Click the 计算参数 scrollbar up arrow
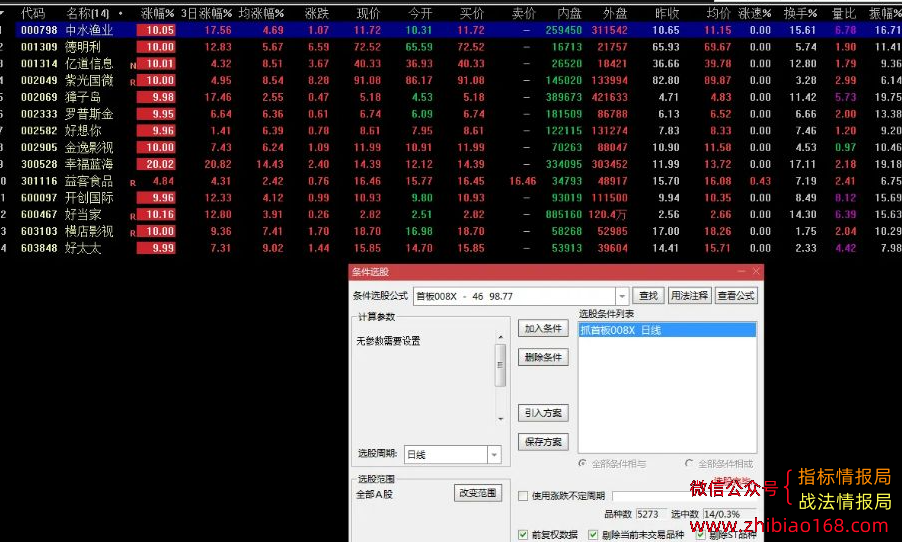The height and width of the screenshot is (542, 902). [500, 337]
